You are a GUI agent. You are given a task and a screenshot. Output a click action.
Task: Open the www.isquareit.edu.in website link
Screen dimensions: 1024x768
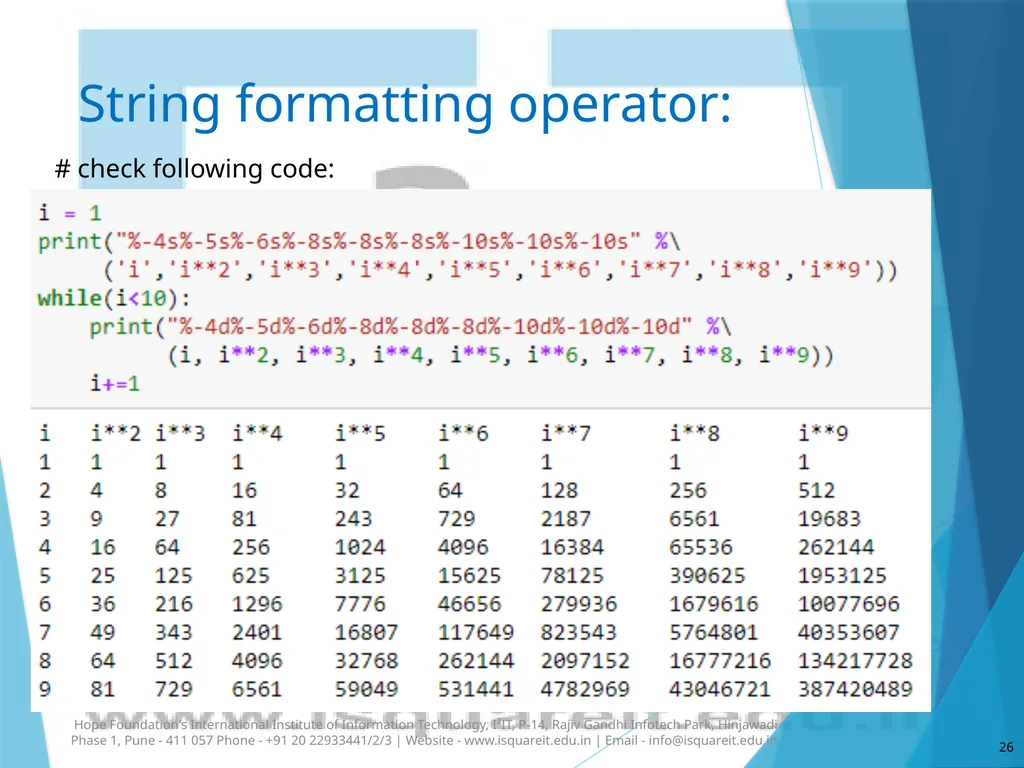[528, 741]
